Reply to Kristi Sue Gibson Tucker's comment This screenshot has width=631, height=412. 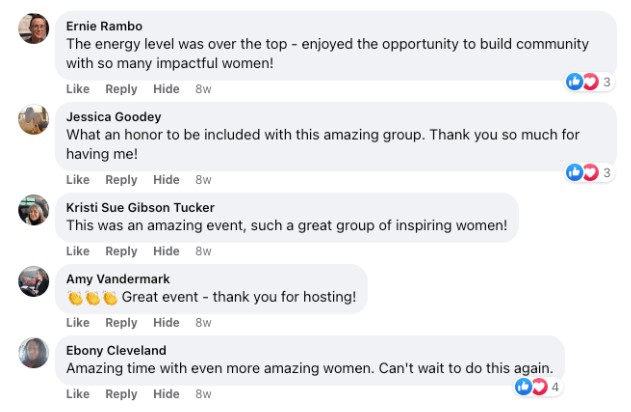(x=121, y=251)
